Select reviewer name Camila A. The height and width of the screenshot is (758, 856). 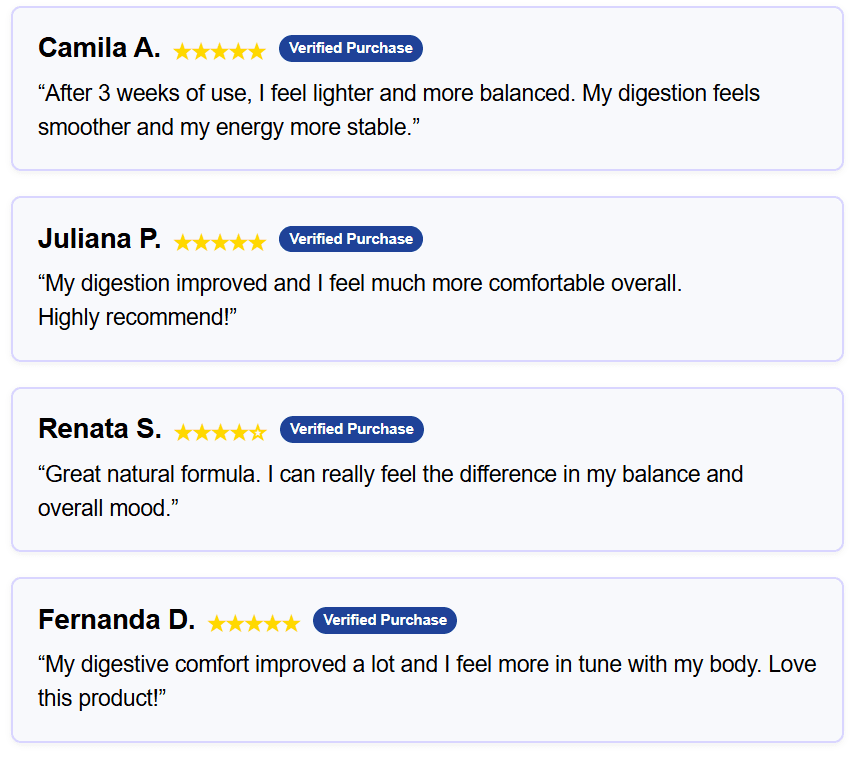coord(99,48)
